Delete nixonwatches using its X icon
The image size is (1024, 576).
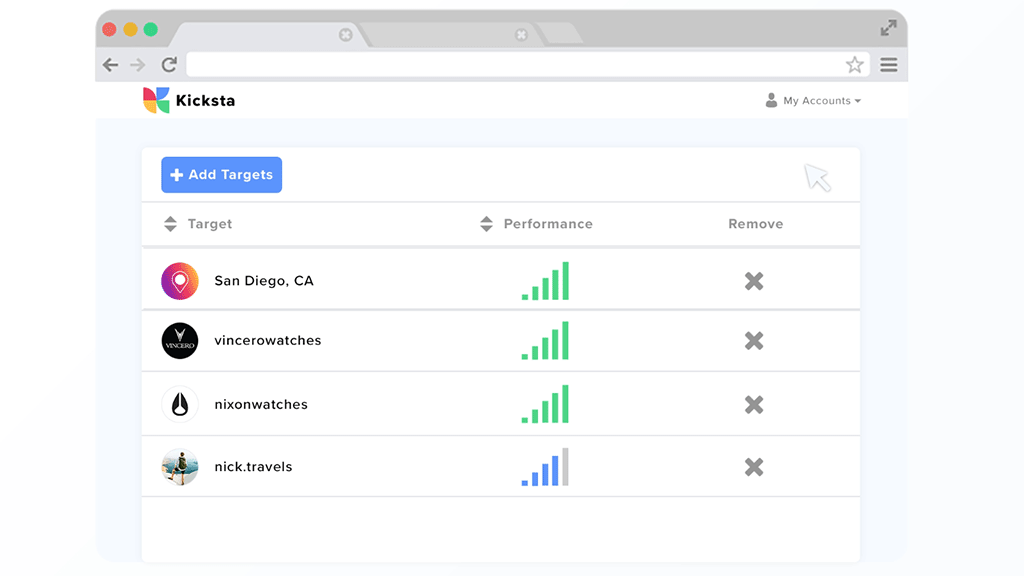point(754,405)
